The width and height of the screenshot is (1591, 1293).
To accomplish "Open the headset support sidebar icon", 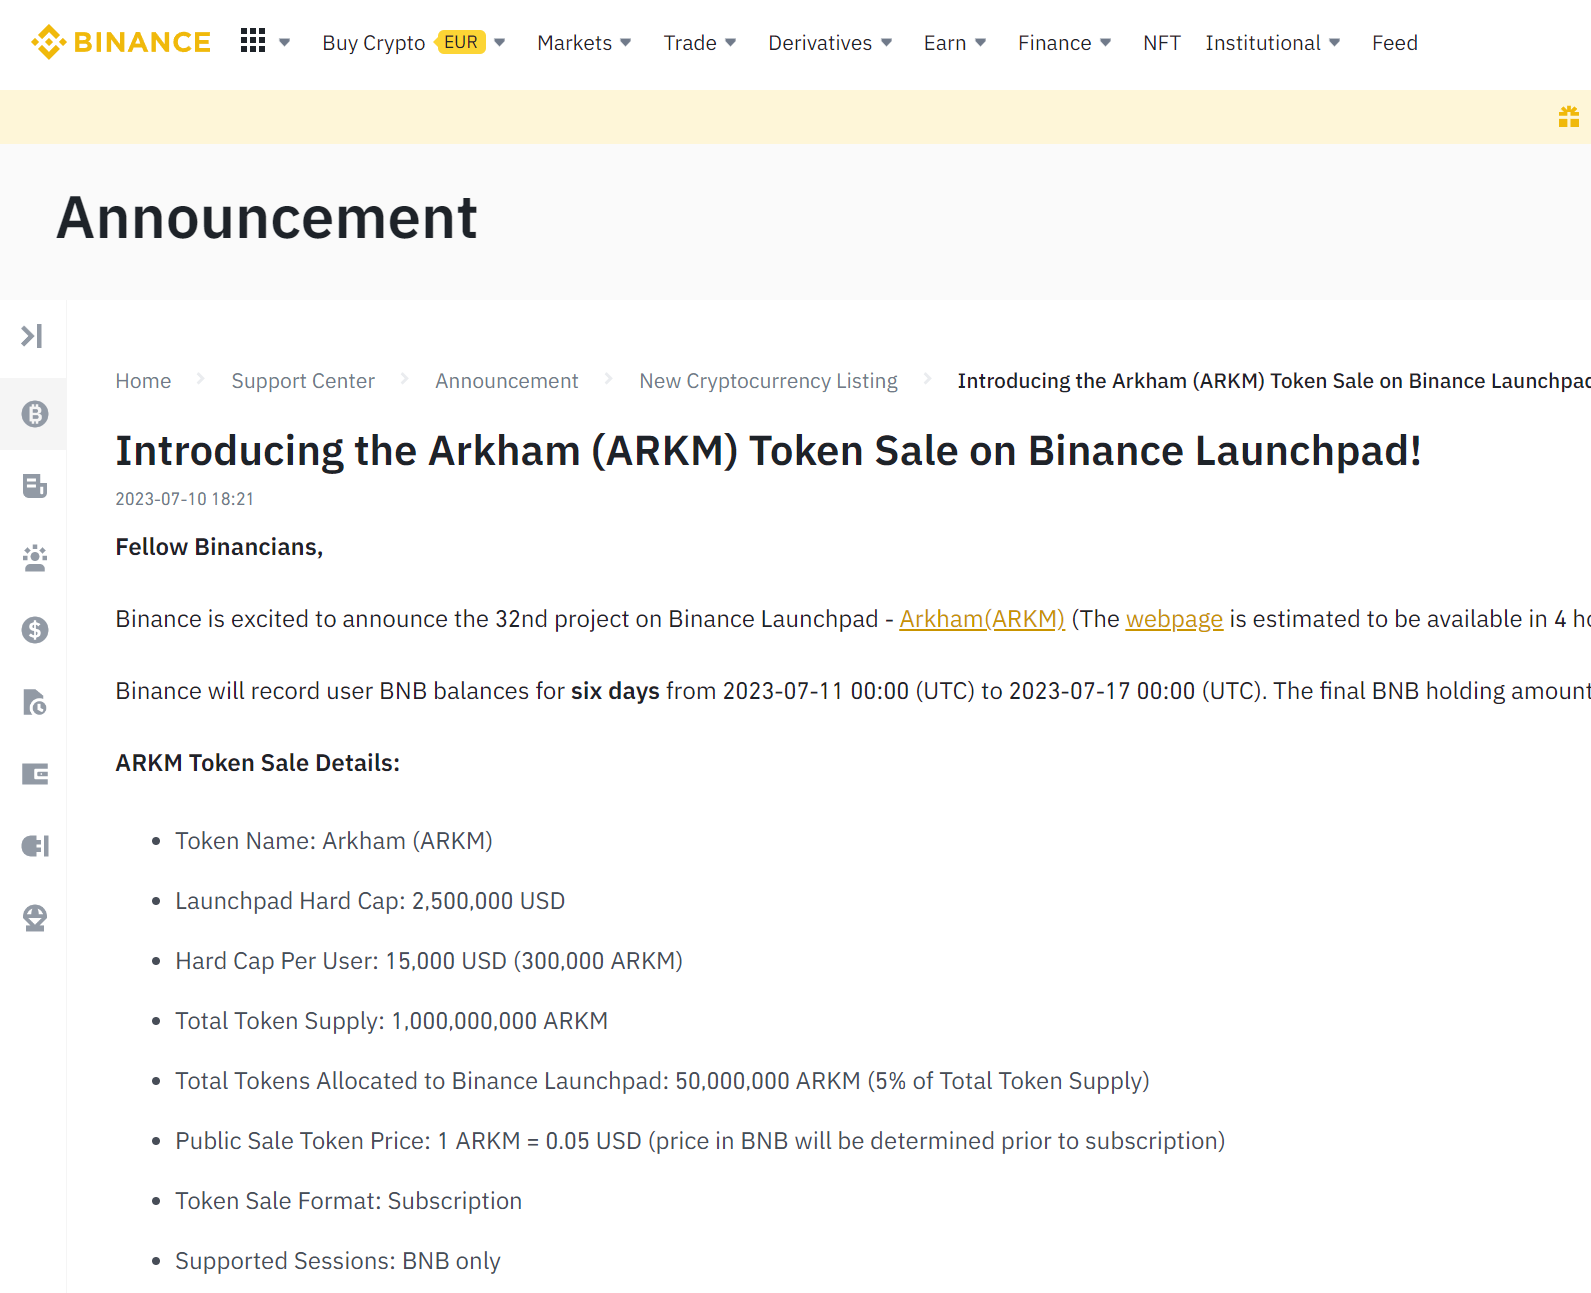I will pos(35,918).
